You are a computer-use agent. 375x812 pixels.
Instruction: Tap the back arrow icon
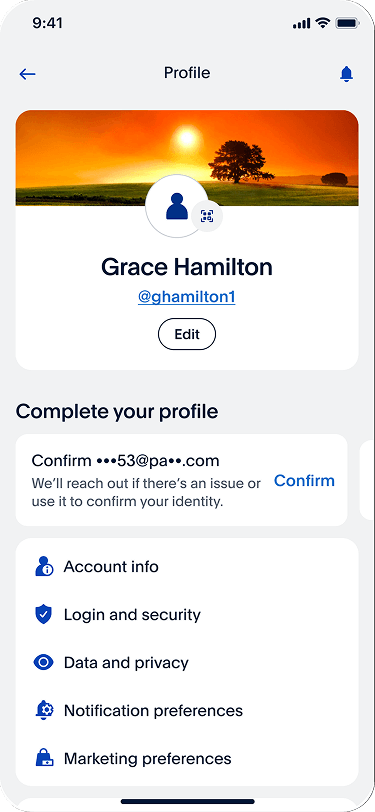coord(27,74)
